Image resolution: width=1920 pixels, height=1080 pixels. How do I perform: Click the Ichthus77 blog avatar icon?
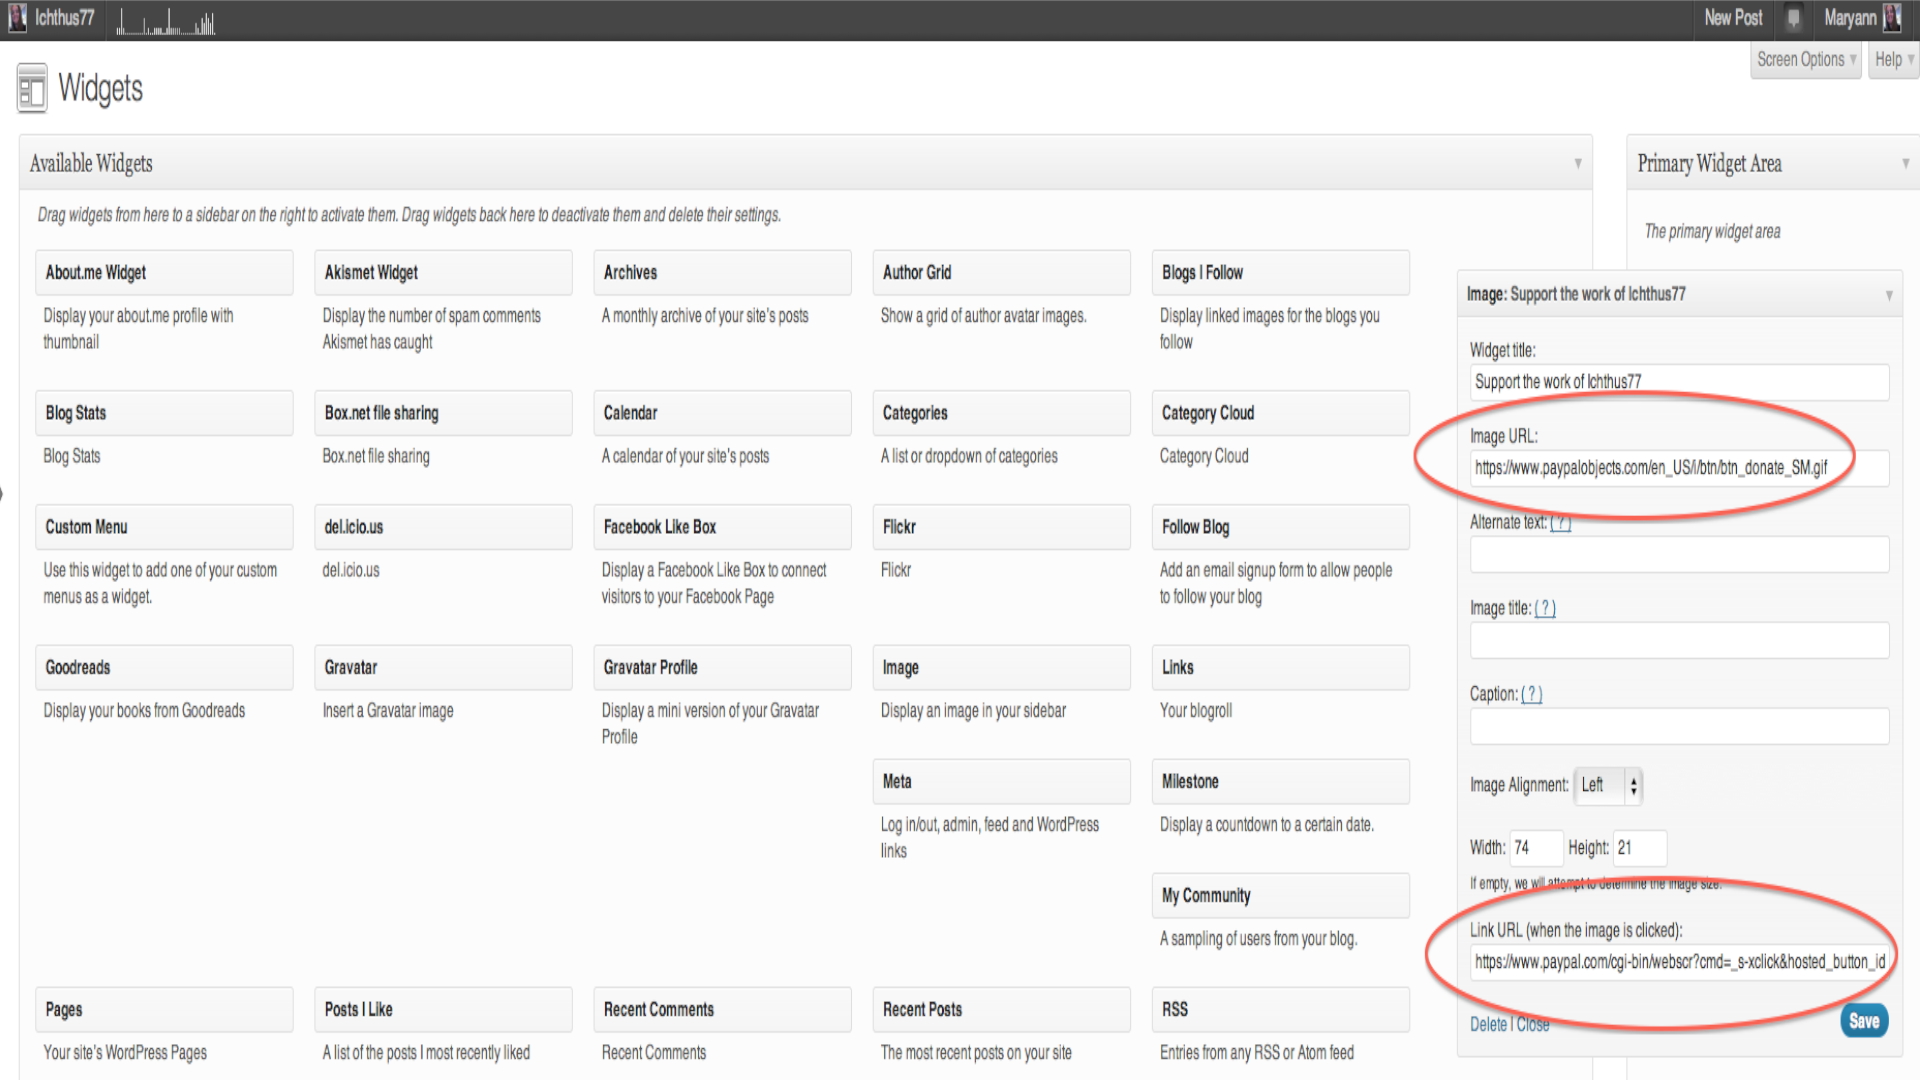(x=17, y=18)
